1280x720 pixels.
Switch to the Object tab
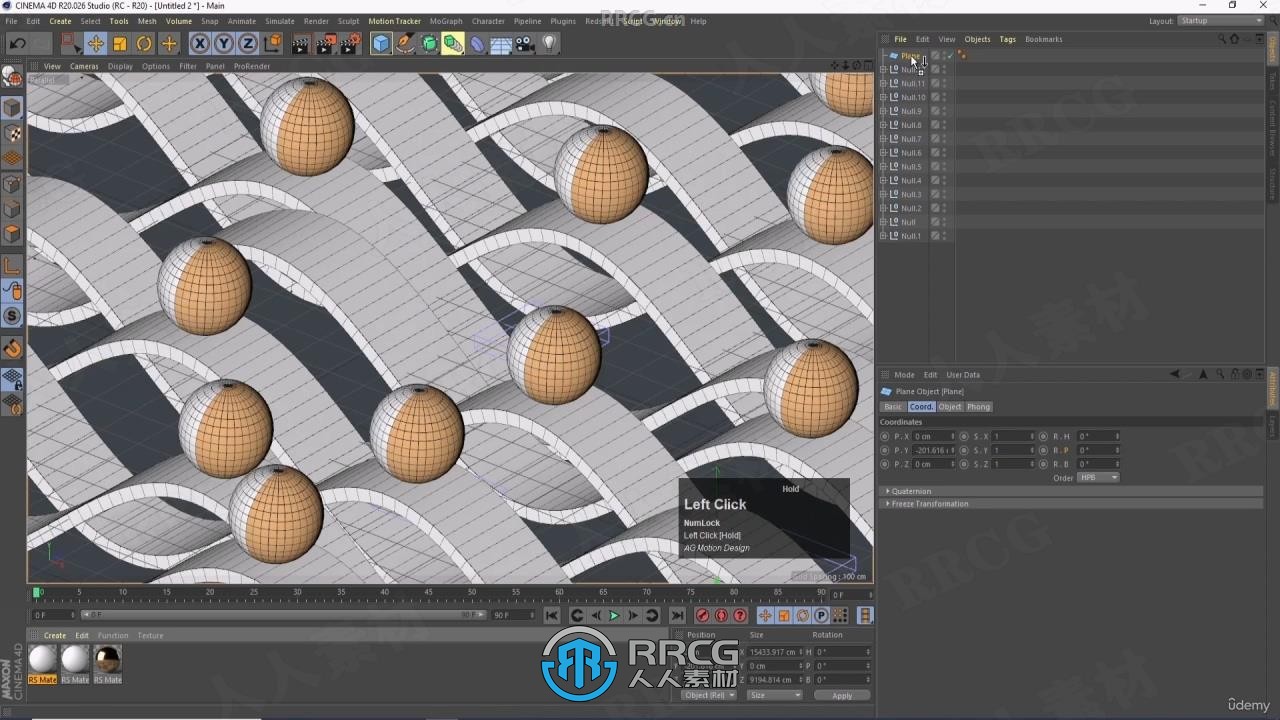[950, 407]
